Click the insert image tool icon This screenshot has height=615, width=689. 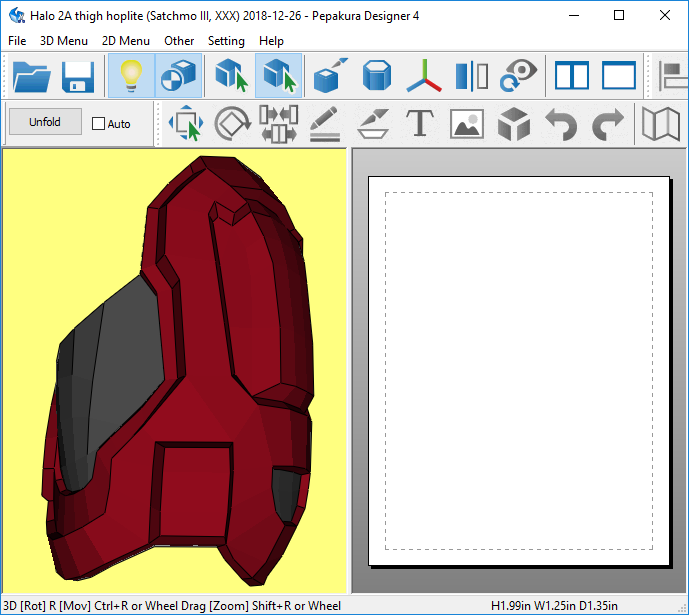466,124
